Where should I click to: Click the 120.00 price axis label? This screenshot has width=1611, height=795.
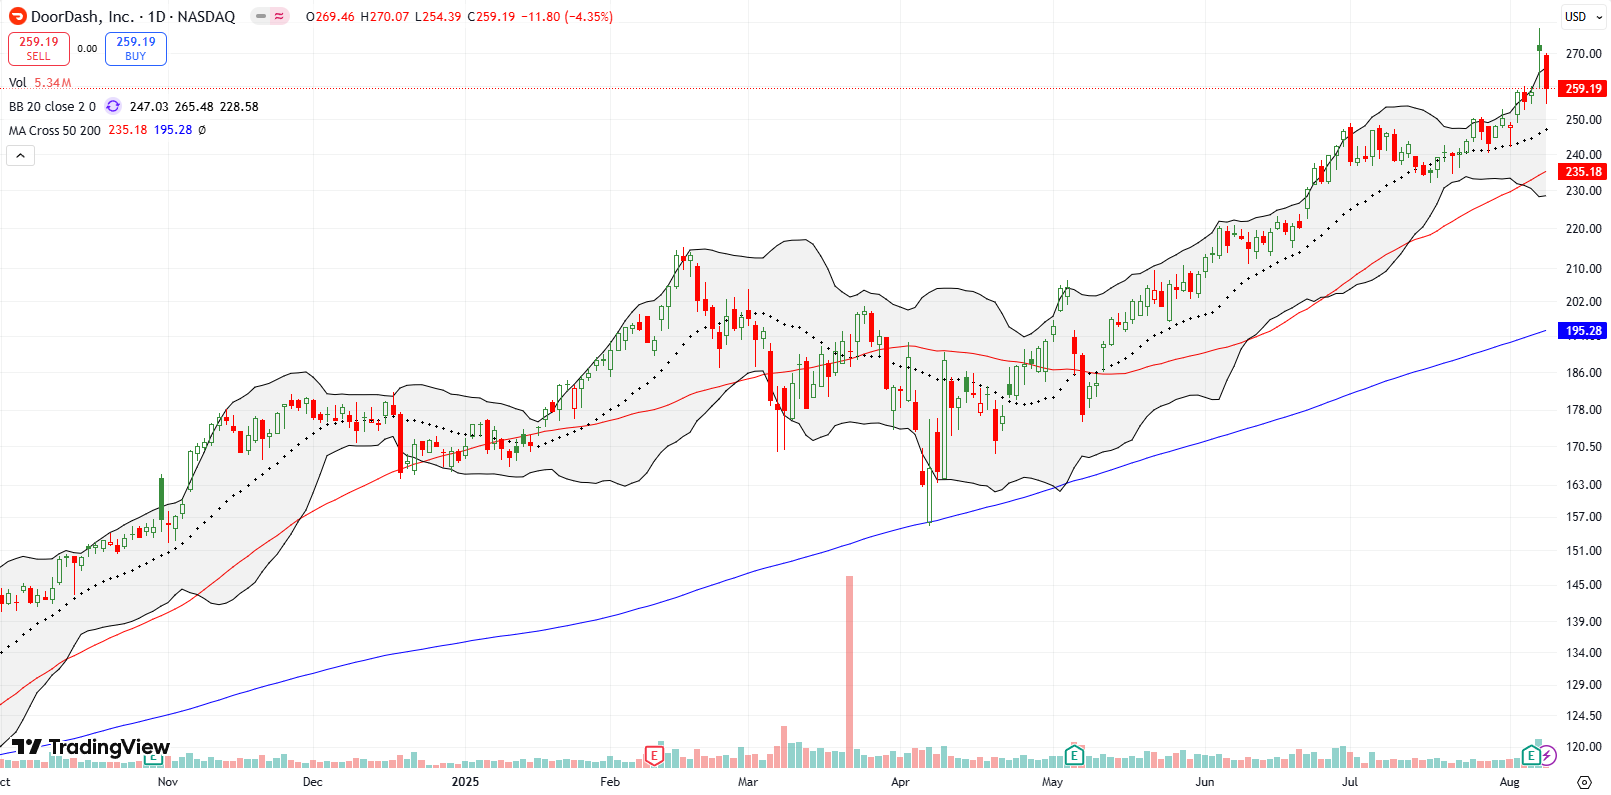[1584, 747]
